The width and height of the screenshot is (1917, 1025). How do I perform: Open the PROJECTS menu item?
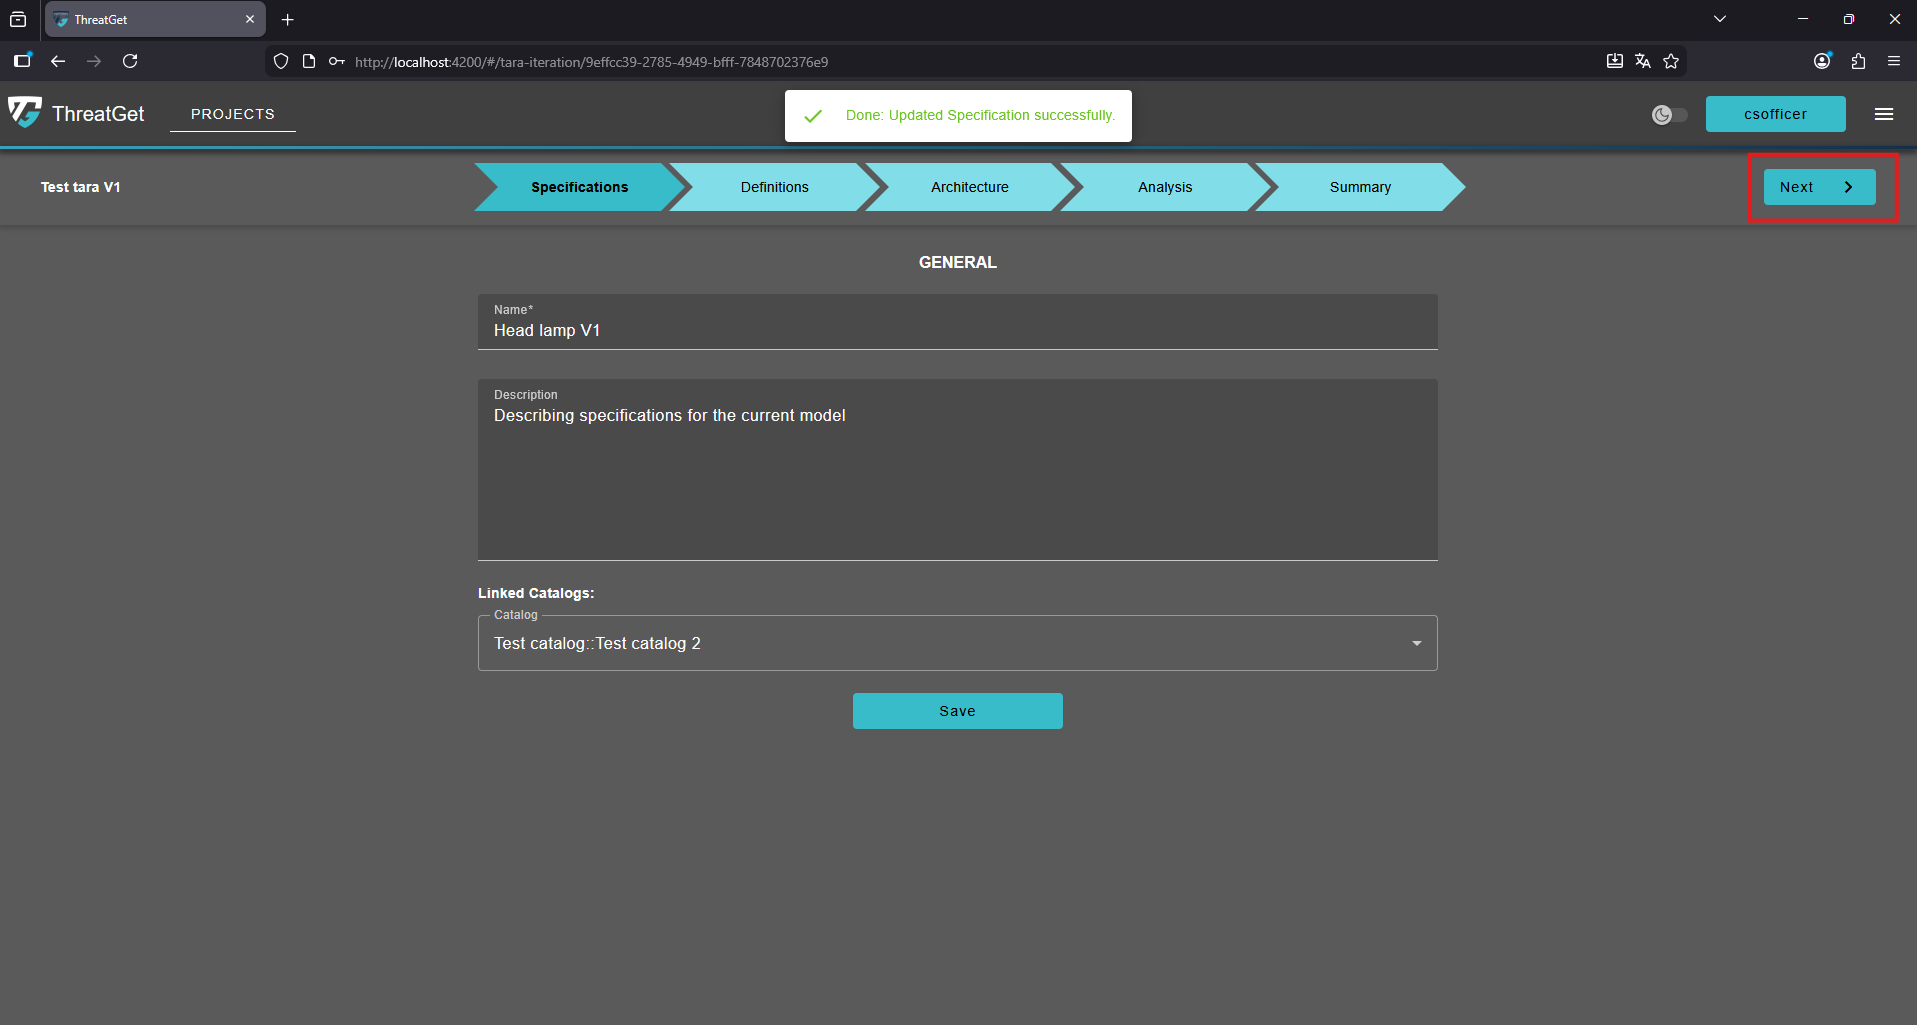click(x=232, y=114)
